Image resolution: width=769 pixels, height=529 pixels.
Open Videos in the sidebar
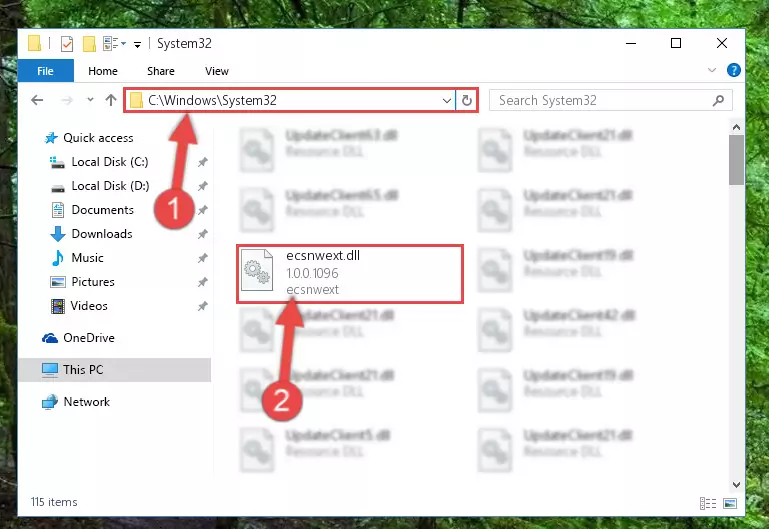click(x=89, y=306)
